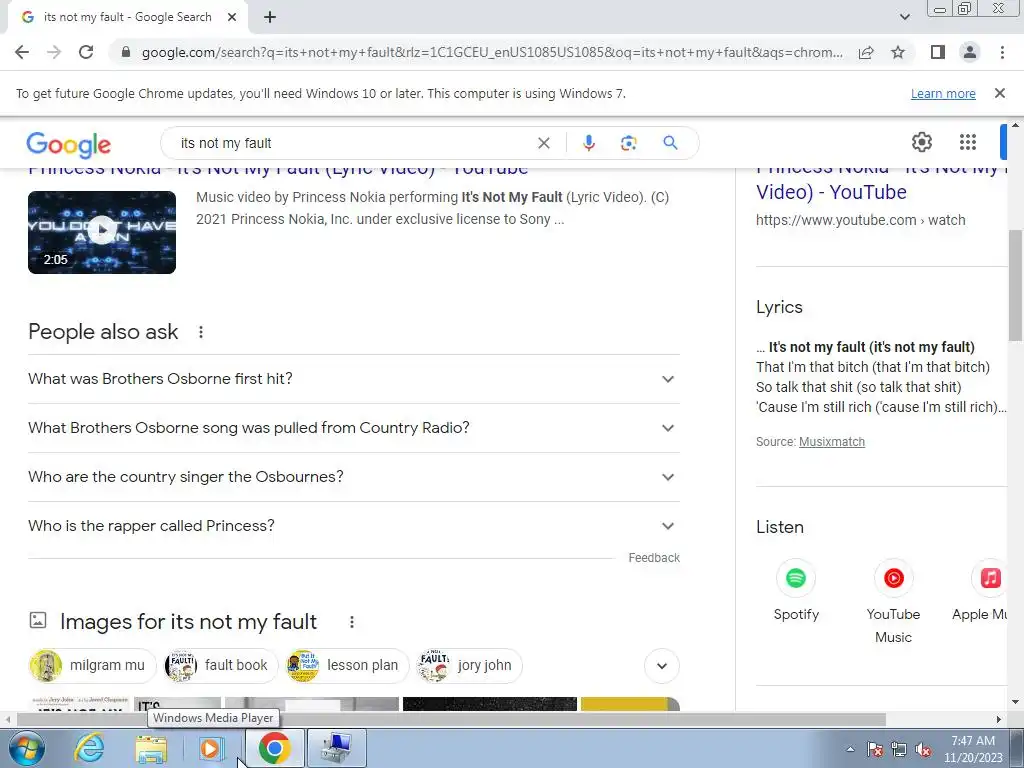The image size is (1024, 768).
Task: Switch to the Chrome taskbar button
Action: click(274, 748)
